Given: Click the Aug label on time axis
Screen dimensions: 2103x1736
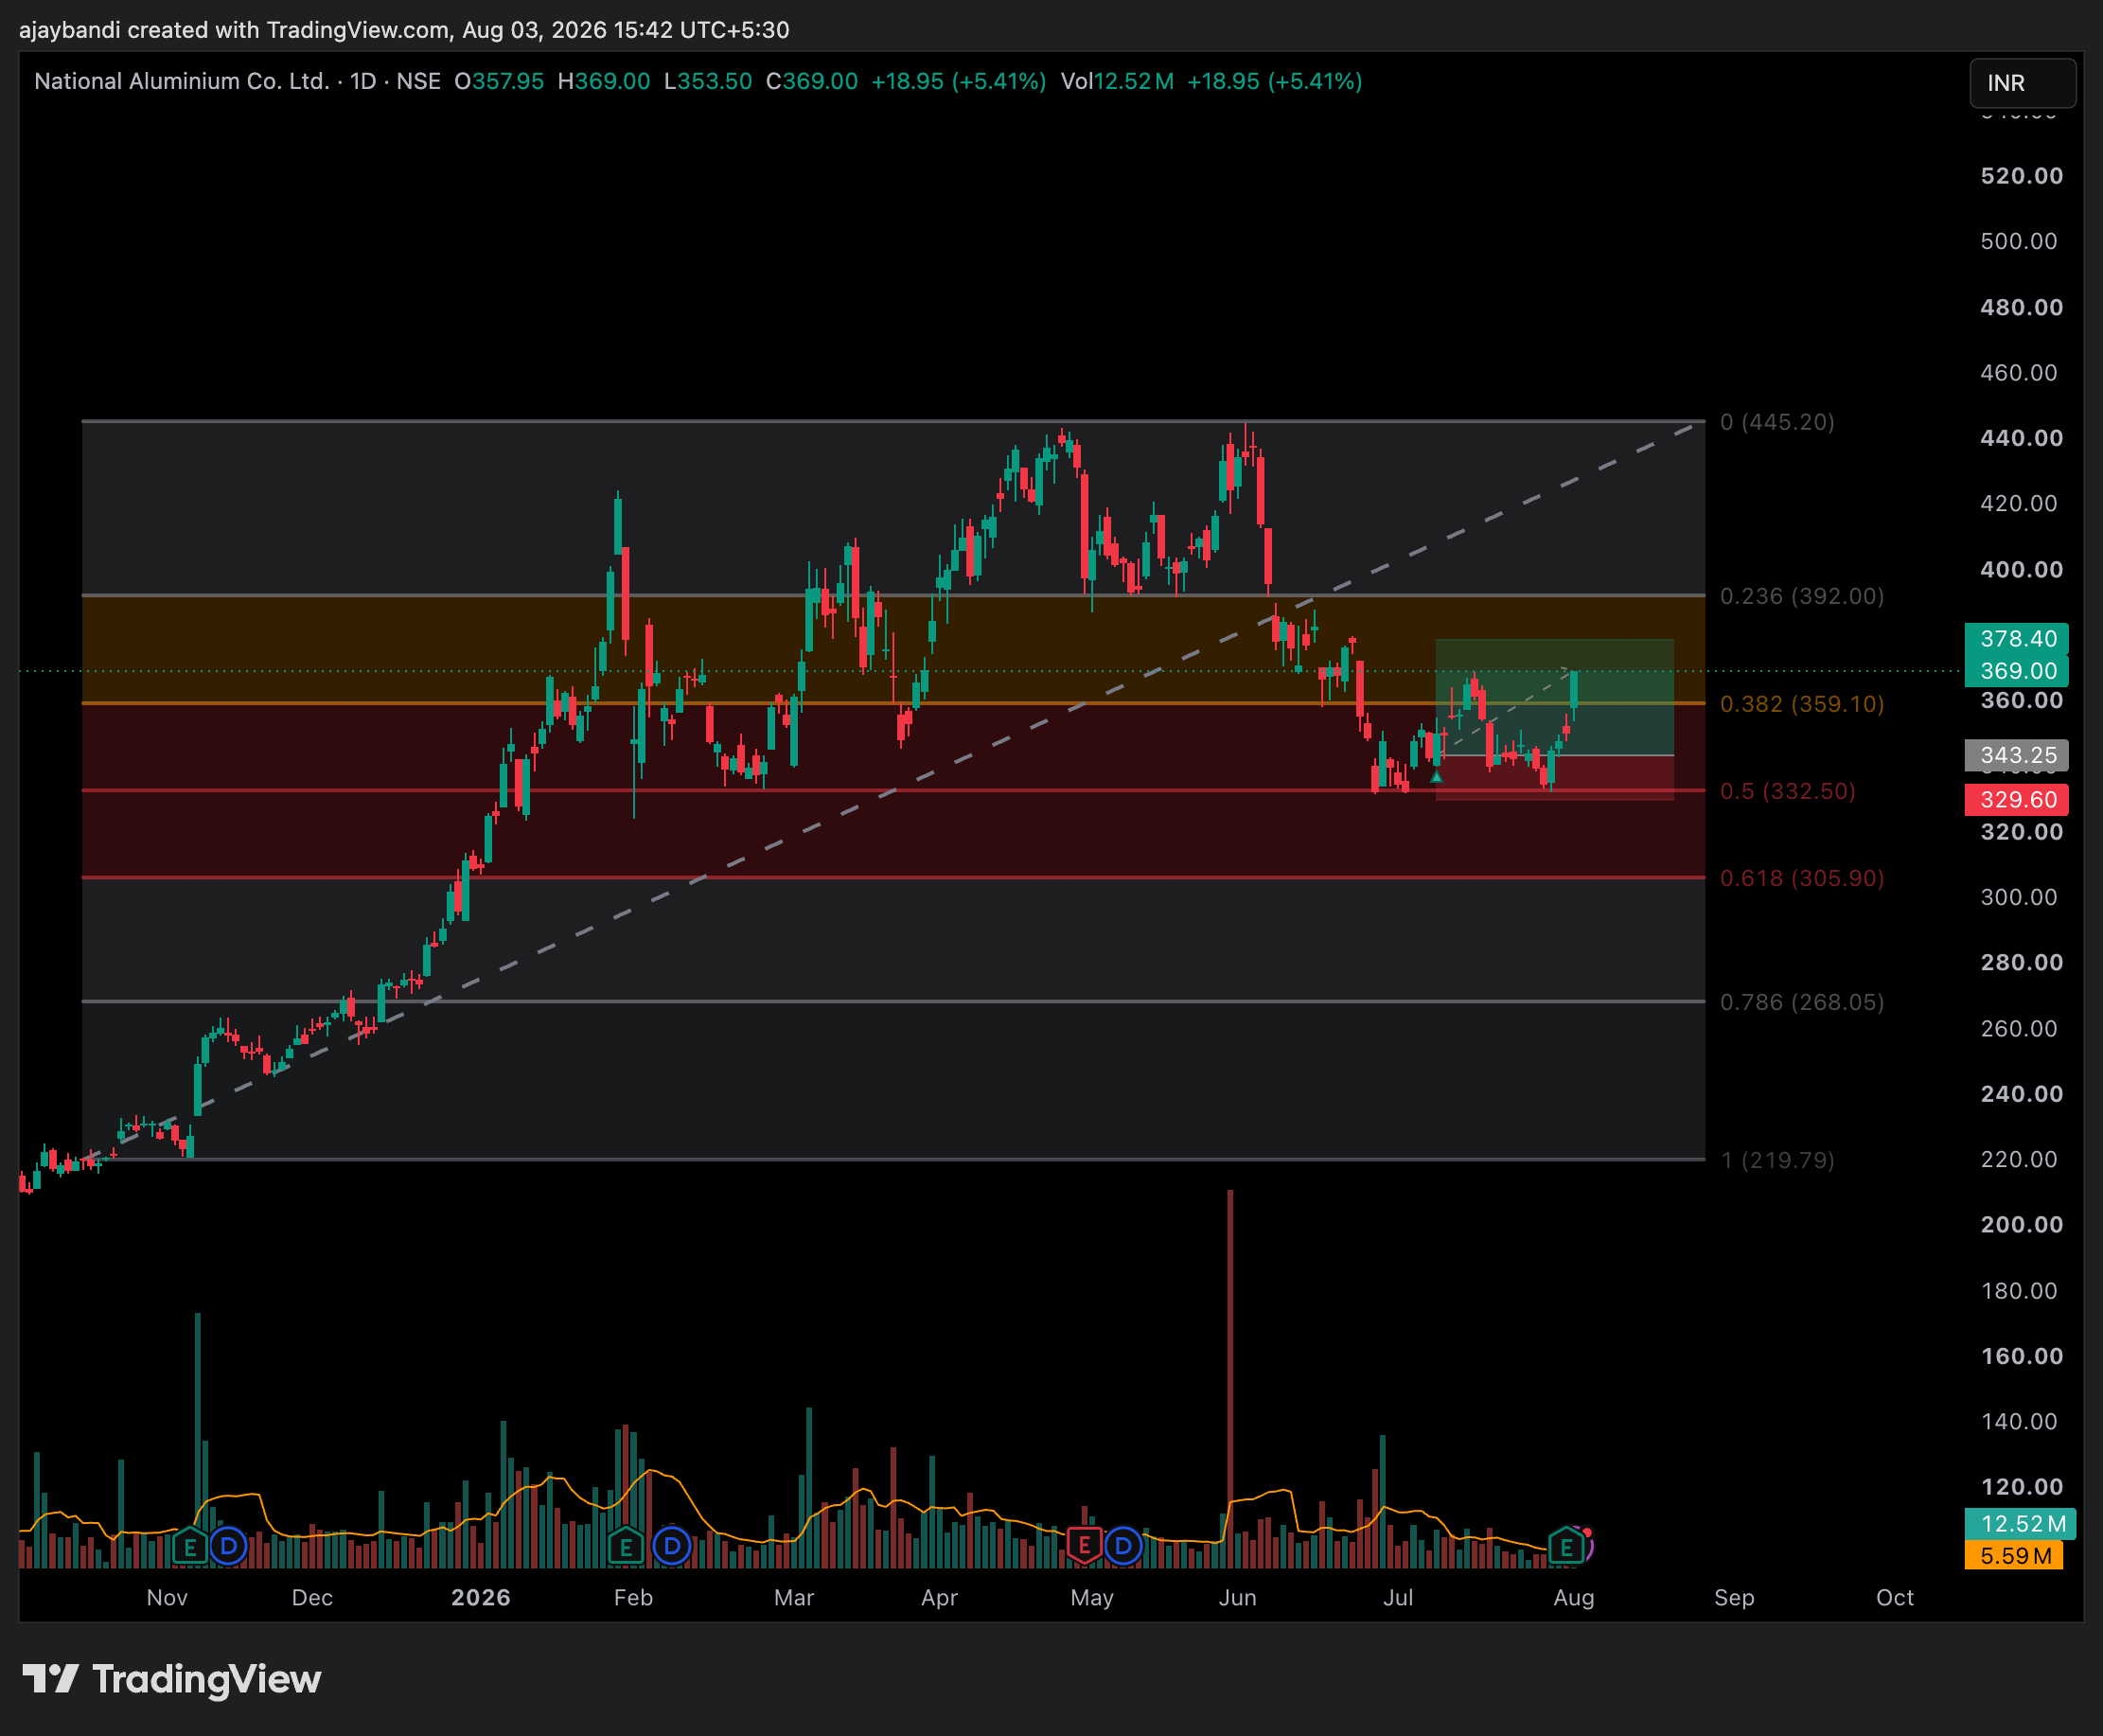Looking at the screenshot, I should coord(1574,1597).
